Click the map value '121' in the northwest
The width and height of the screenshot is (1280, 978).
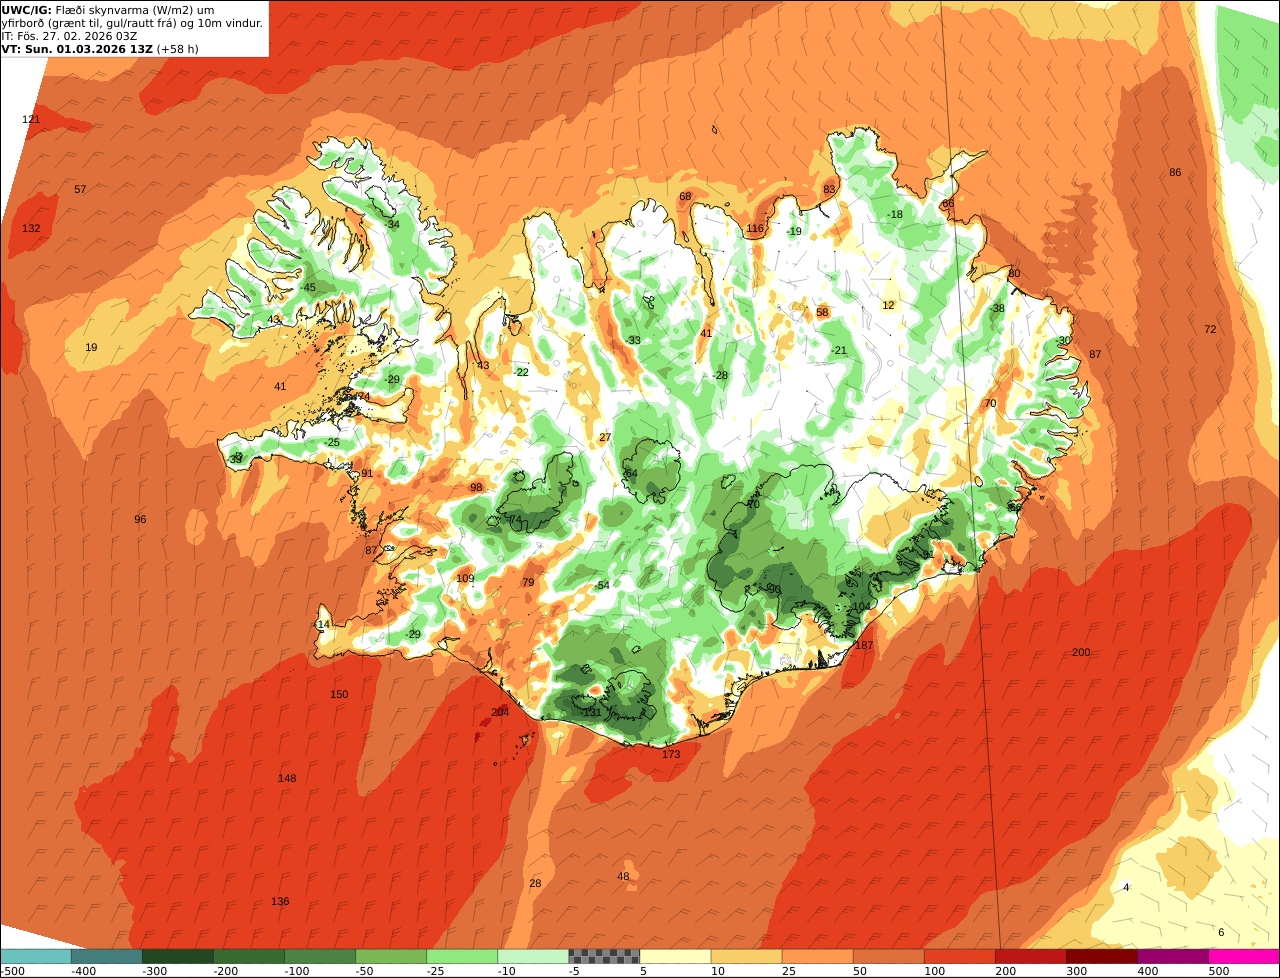coord(31,119)
